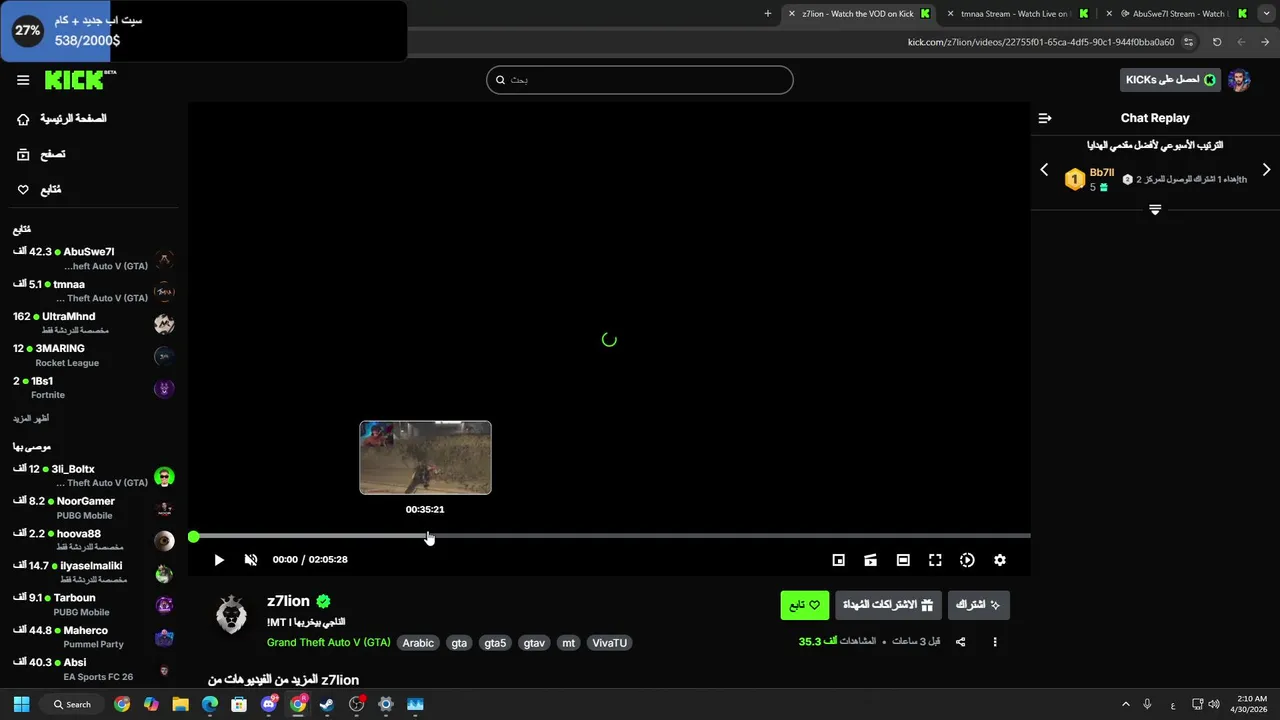Open the hamburger menu next to the KICK logo
Viewport: 1280px width, 720px height.
coord(23,80)
